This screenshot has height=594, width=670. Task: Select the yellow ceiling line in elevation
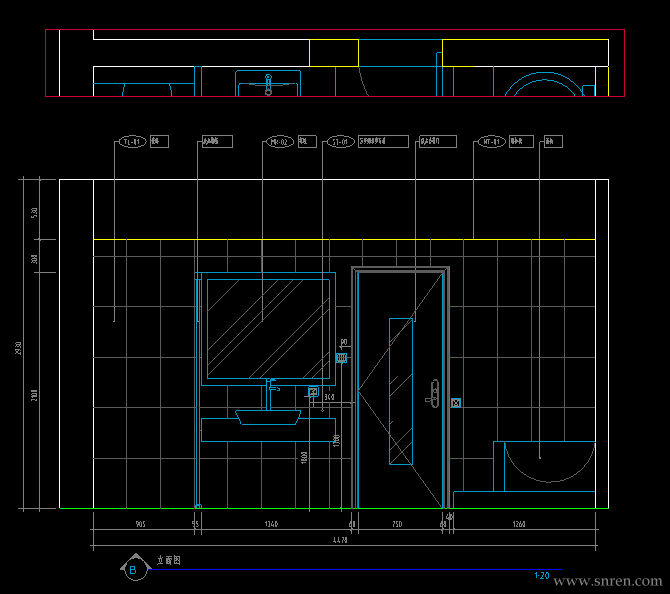click(344, 239)
